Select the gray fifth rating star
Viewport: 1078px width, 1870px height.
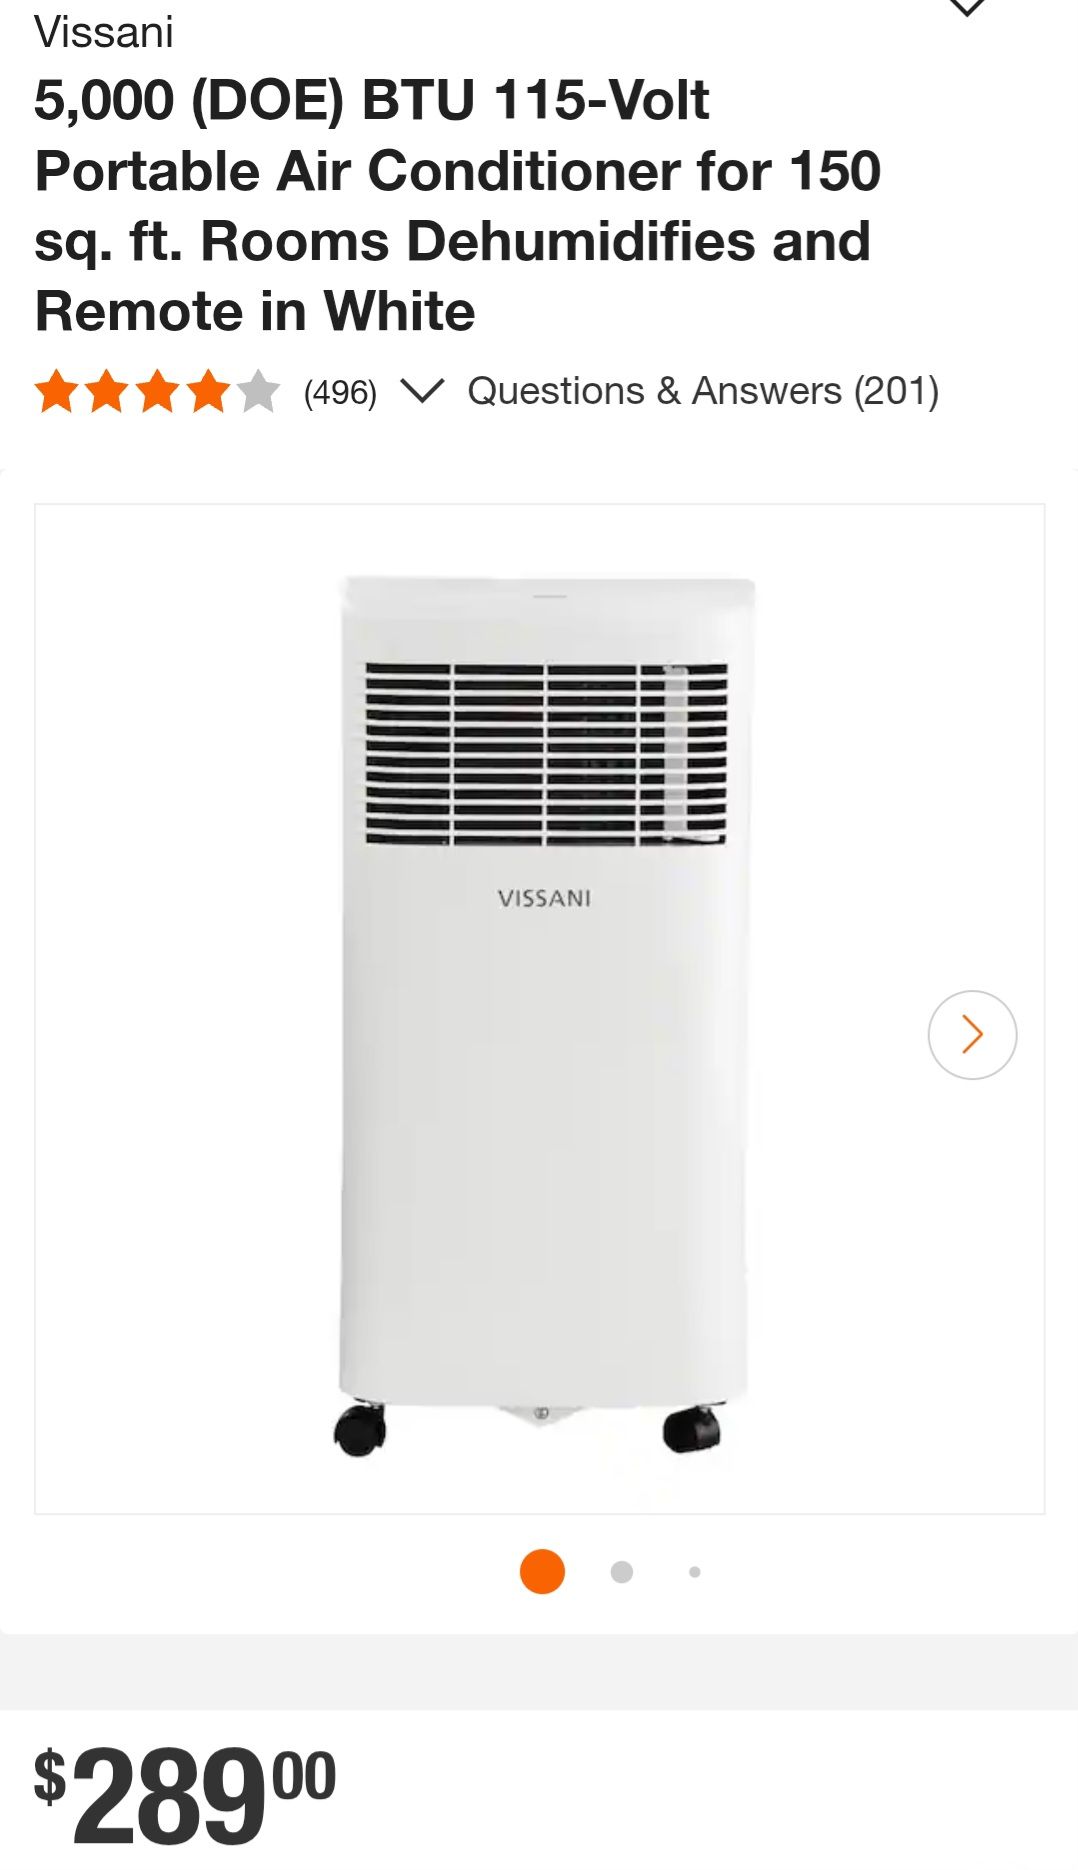tap(258, 391)
